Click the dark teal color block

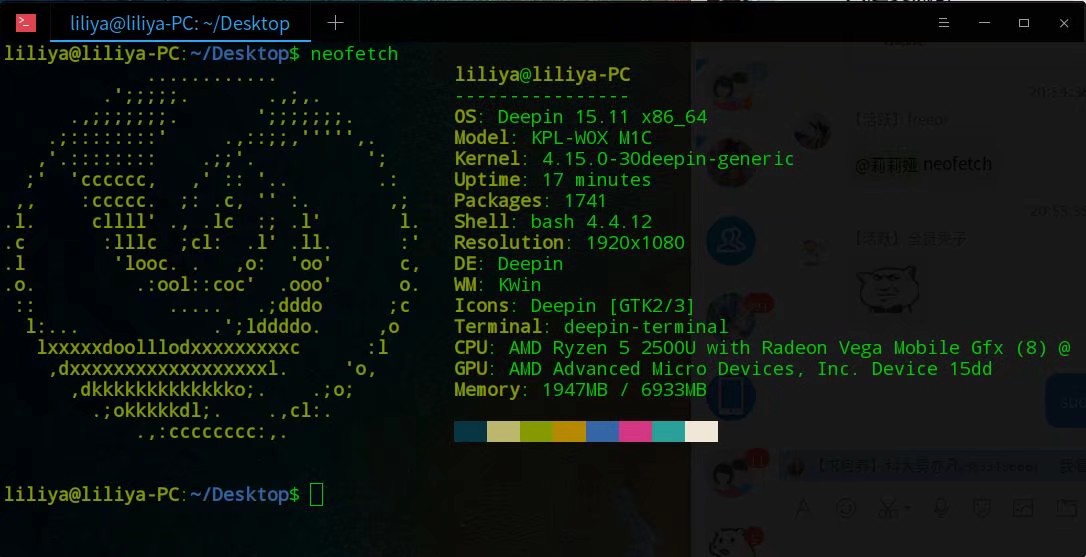click(470, 431)
